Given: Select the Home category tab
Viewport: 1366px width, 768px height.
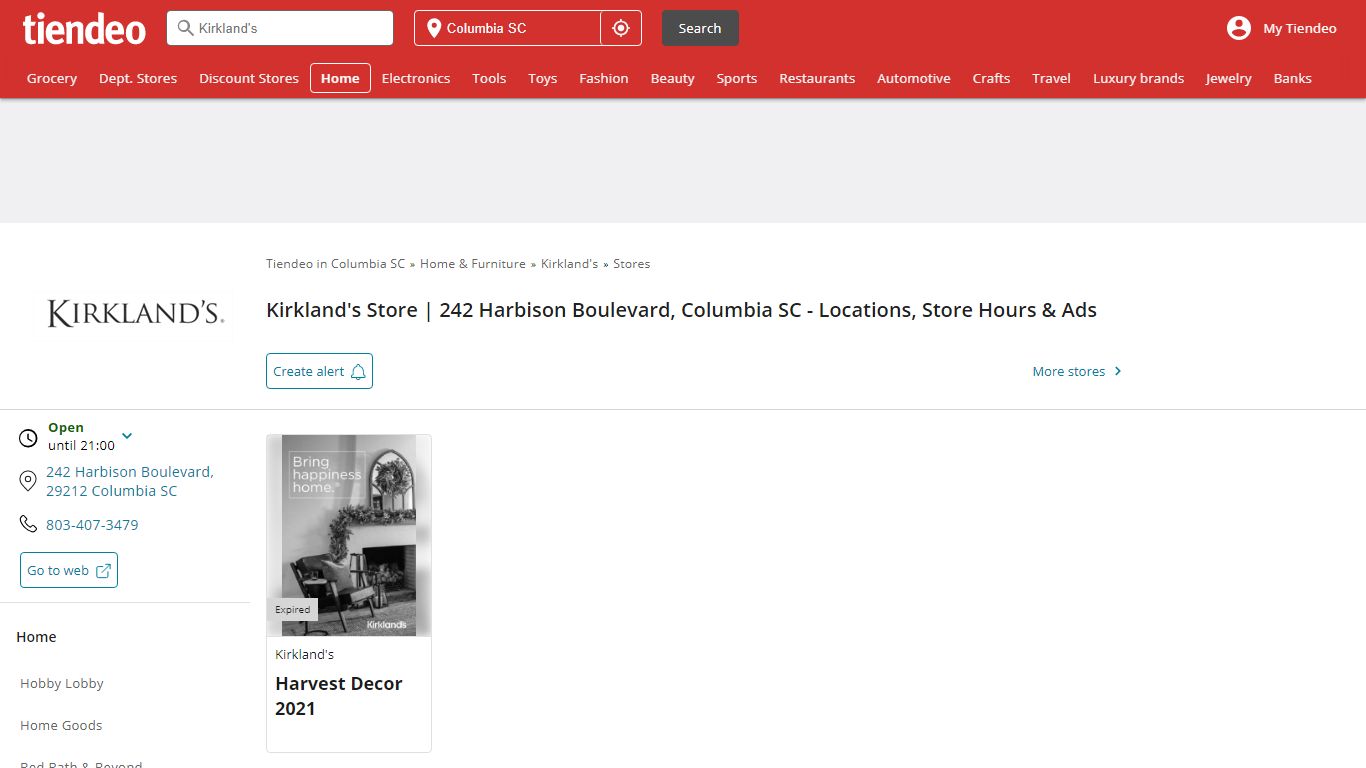Looking at the screenshot, I should (x=340, y=78).
